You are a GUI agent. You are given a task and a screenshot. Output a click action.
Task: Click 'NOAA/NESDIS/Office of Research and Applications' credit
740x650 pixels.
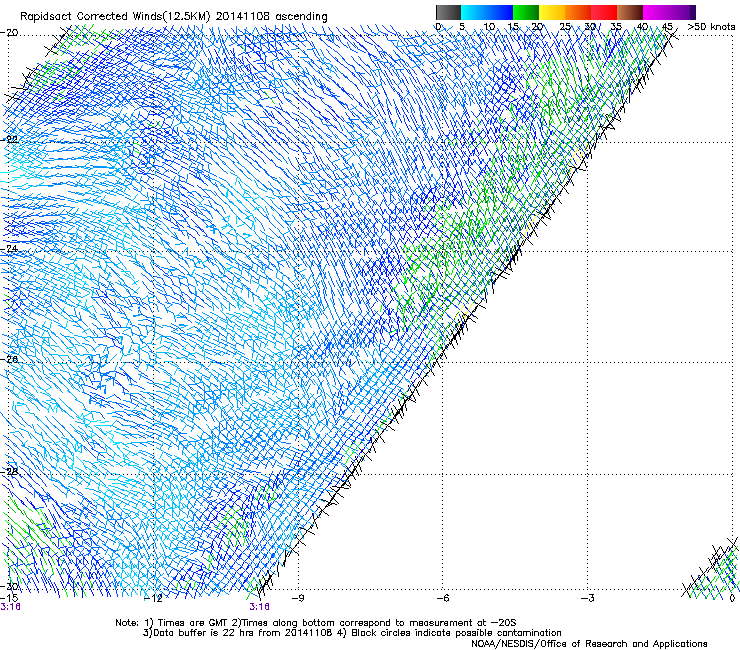pyautogui.click(x=589, y=644)
